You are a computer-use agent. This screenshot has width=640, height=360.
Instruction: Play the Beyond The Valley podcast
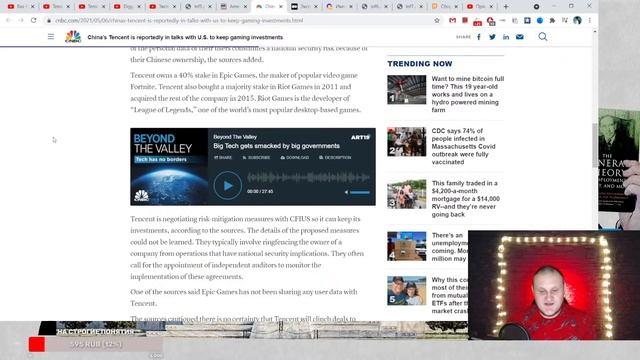(x=227, y=186)
